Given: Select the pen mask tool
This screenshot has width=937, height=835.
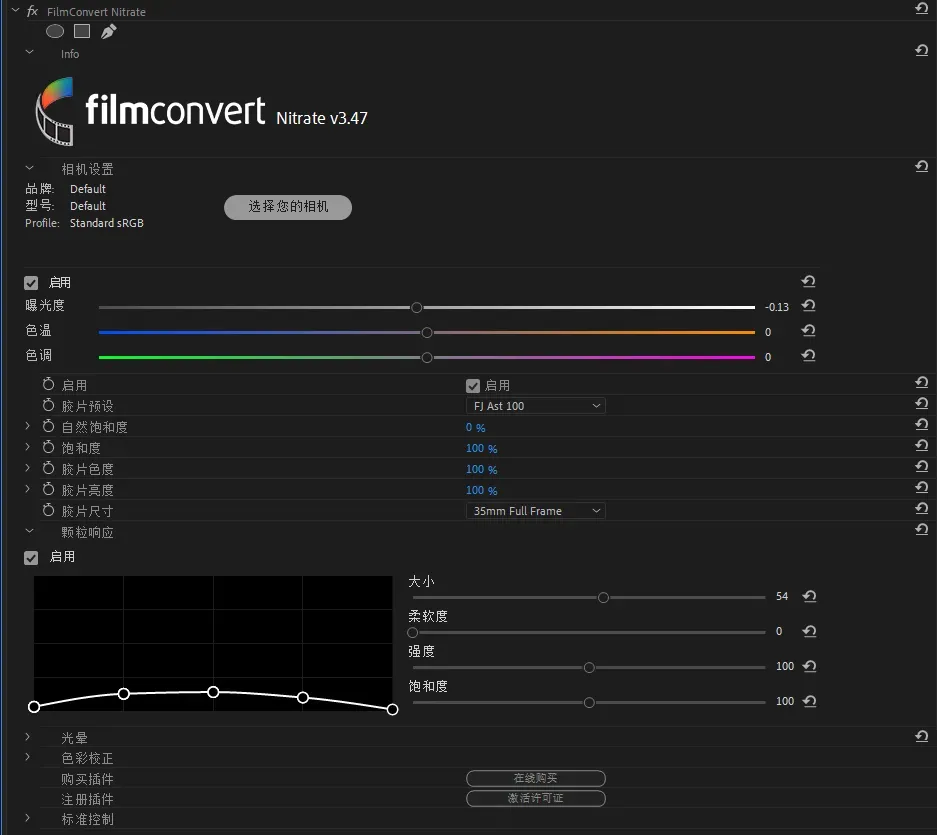Looking at the screenshot, I should [108, 31].
